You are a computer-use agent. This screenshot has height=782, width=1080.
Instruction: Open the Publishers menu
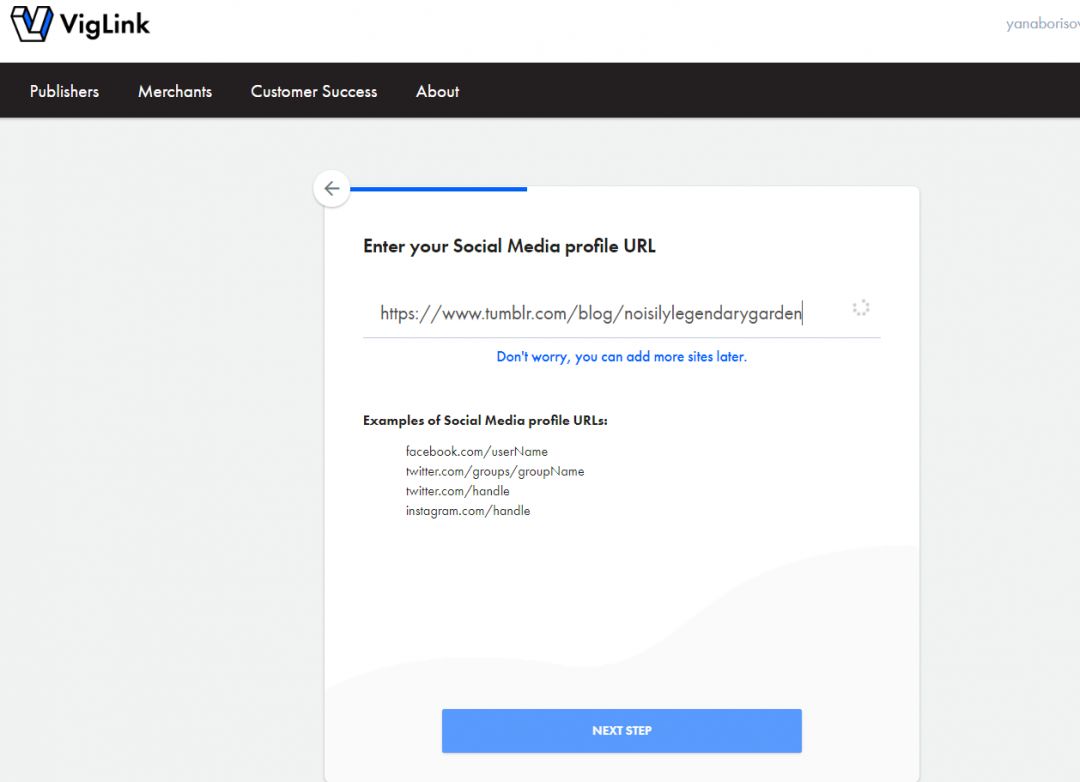(64, 91)
